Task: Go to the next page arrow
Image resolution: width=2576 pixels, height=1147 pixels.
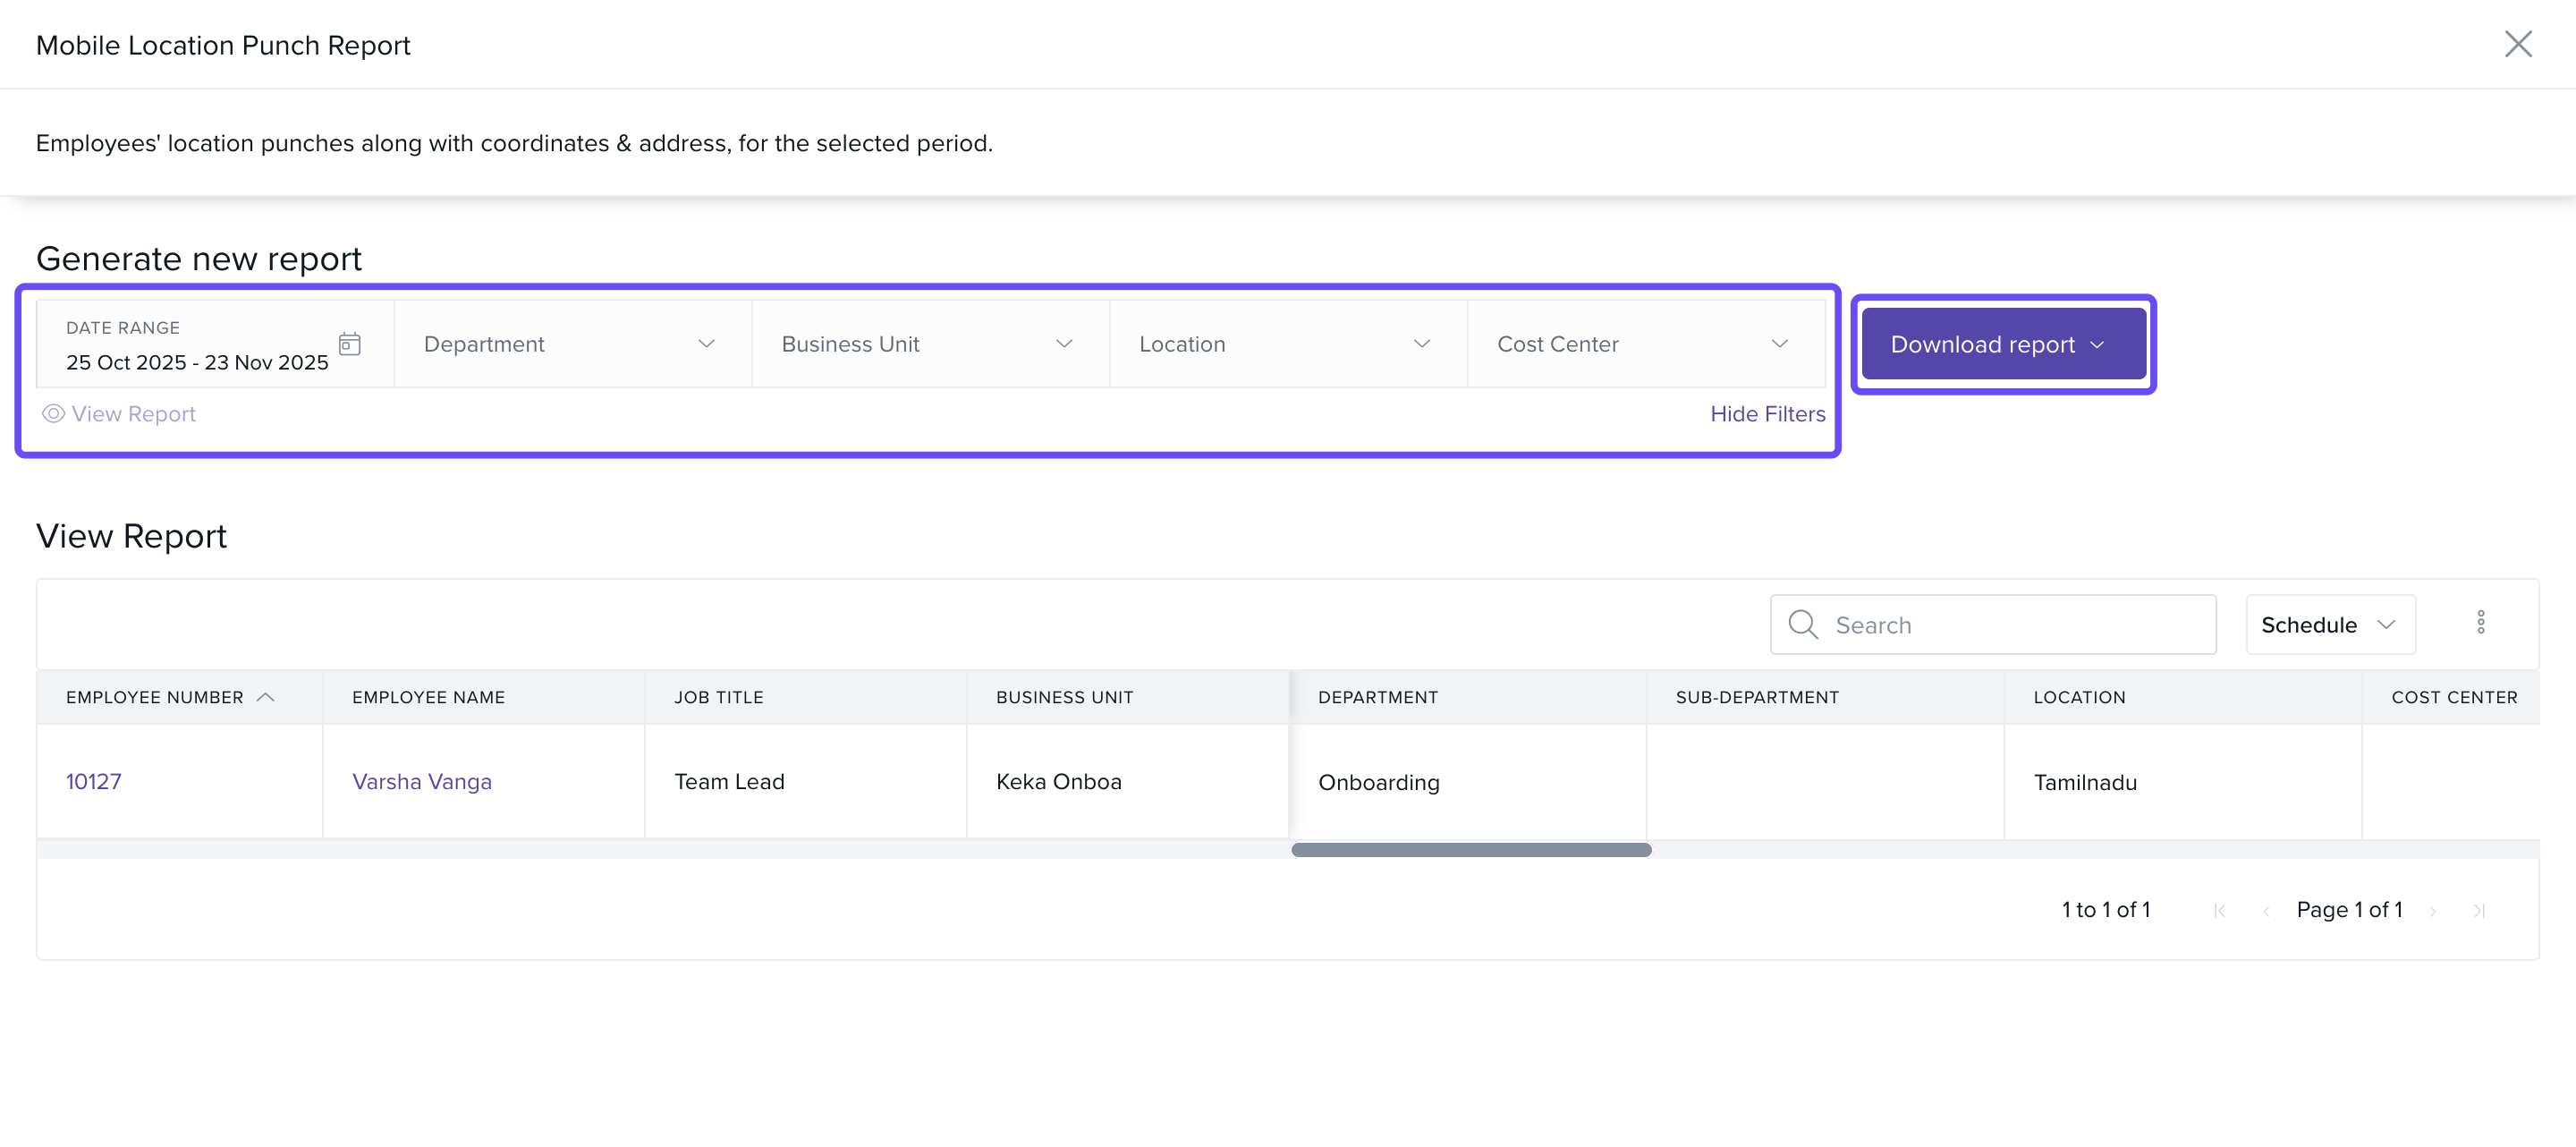Action: [x=2433, y=910]
